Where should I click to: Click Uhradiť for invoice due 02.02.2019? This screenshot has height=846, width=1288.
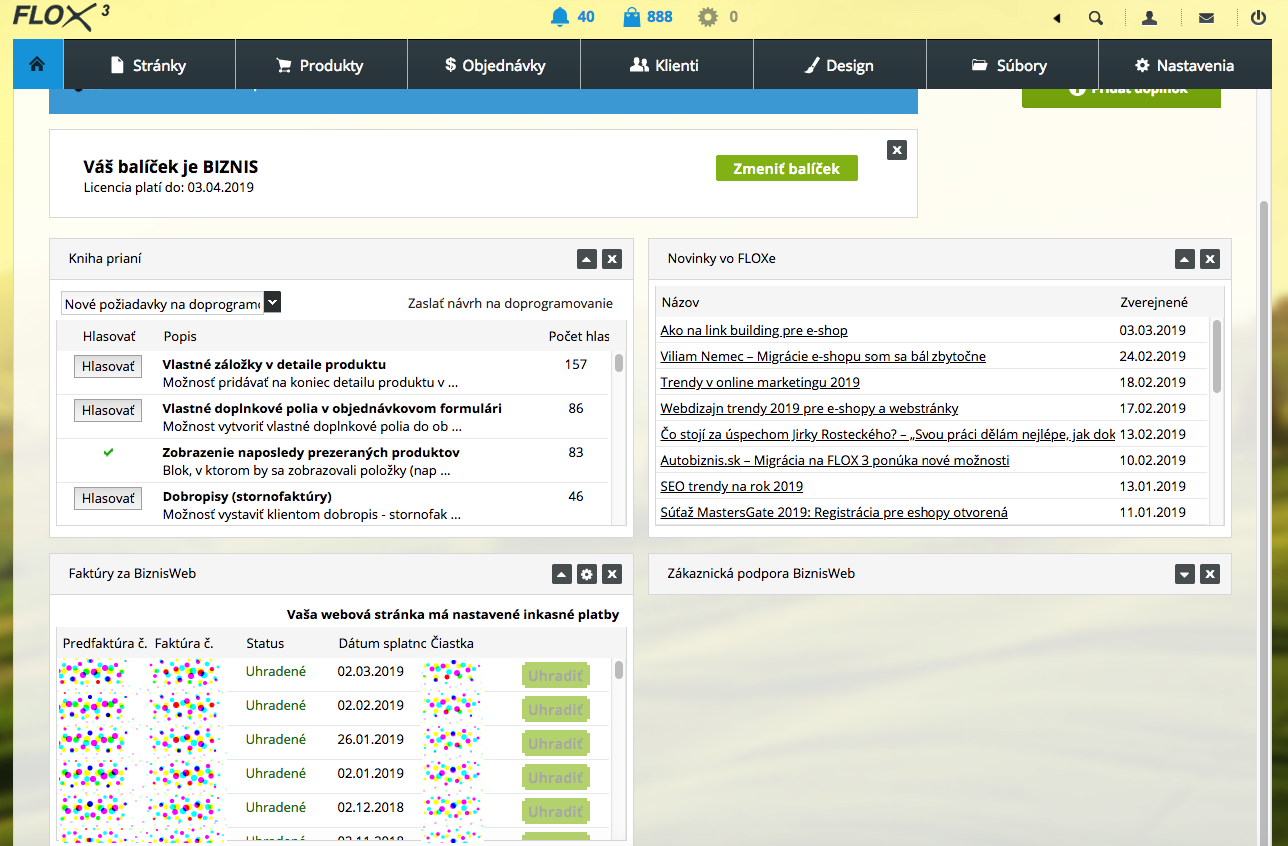point(555,709)
